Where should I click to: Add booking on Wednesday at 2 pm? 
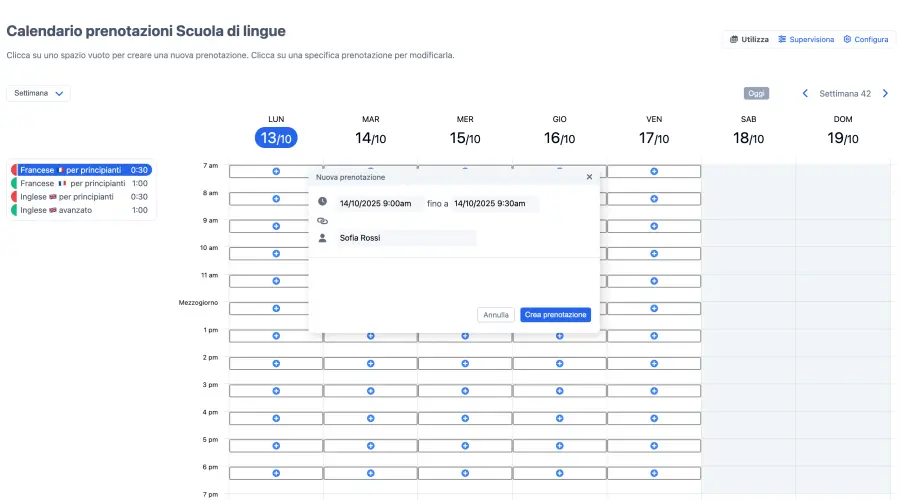coord(465,363)
